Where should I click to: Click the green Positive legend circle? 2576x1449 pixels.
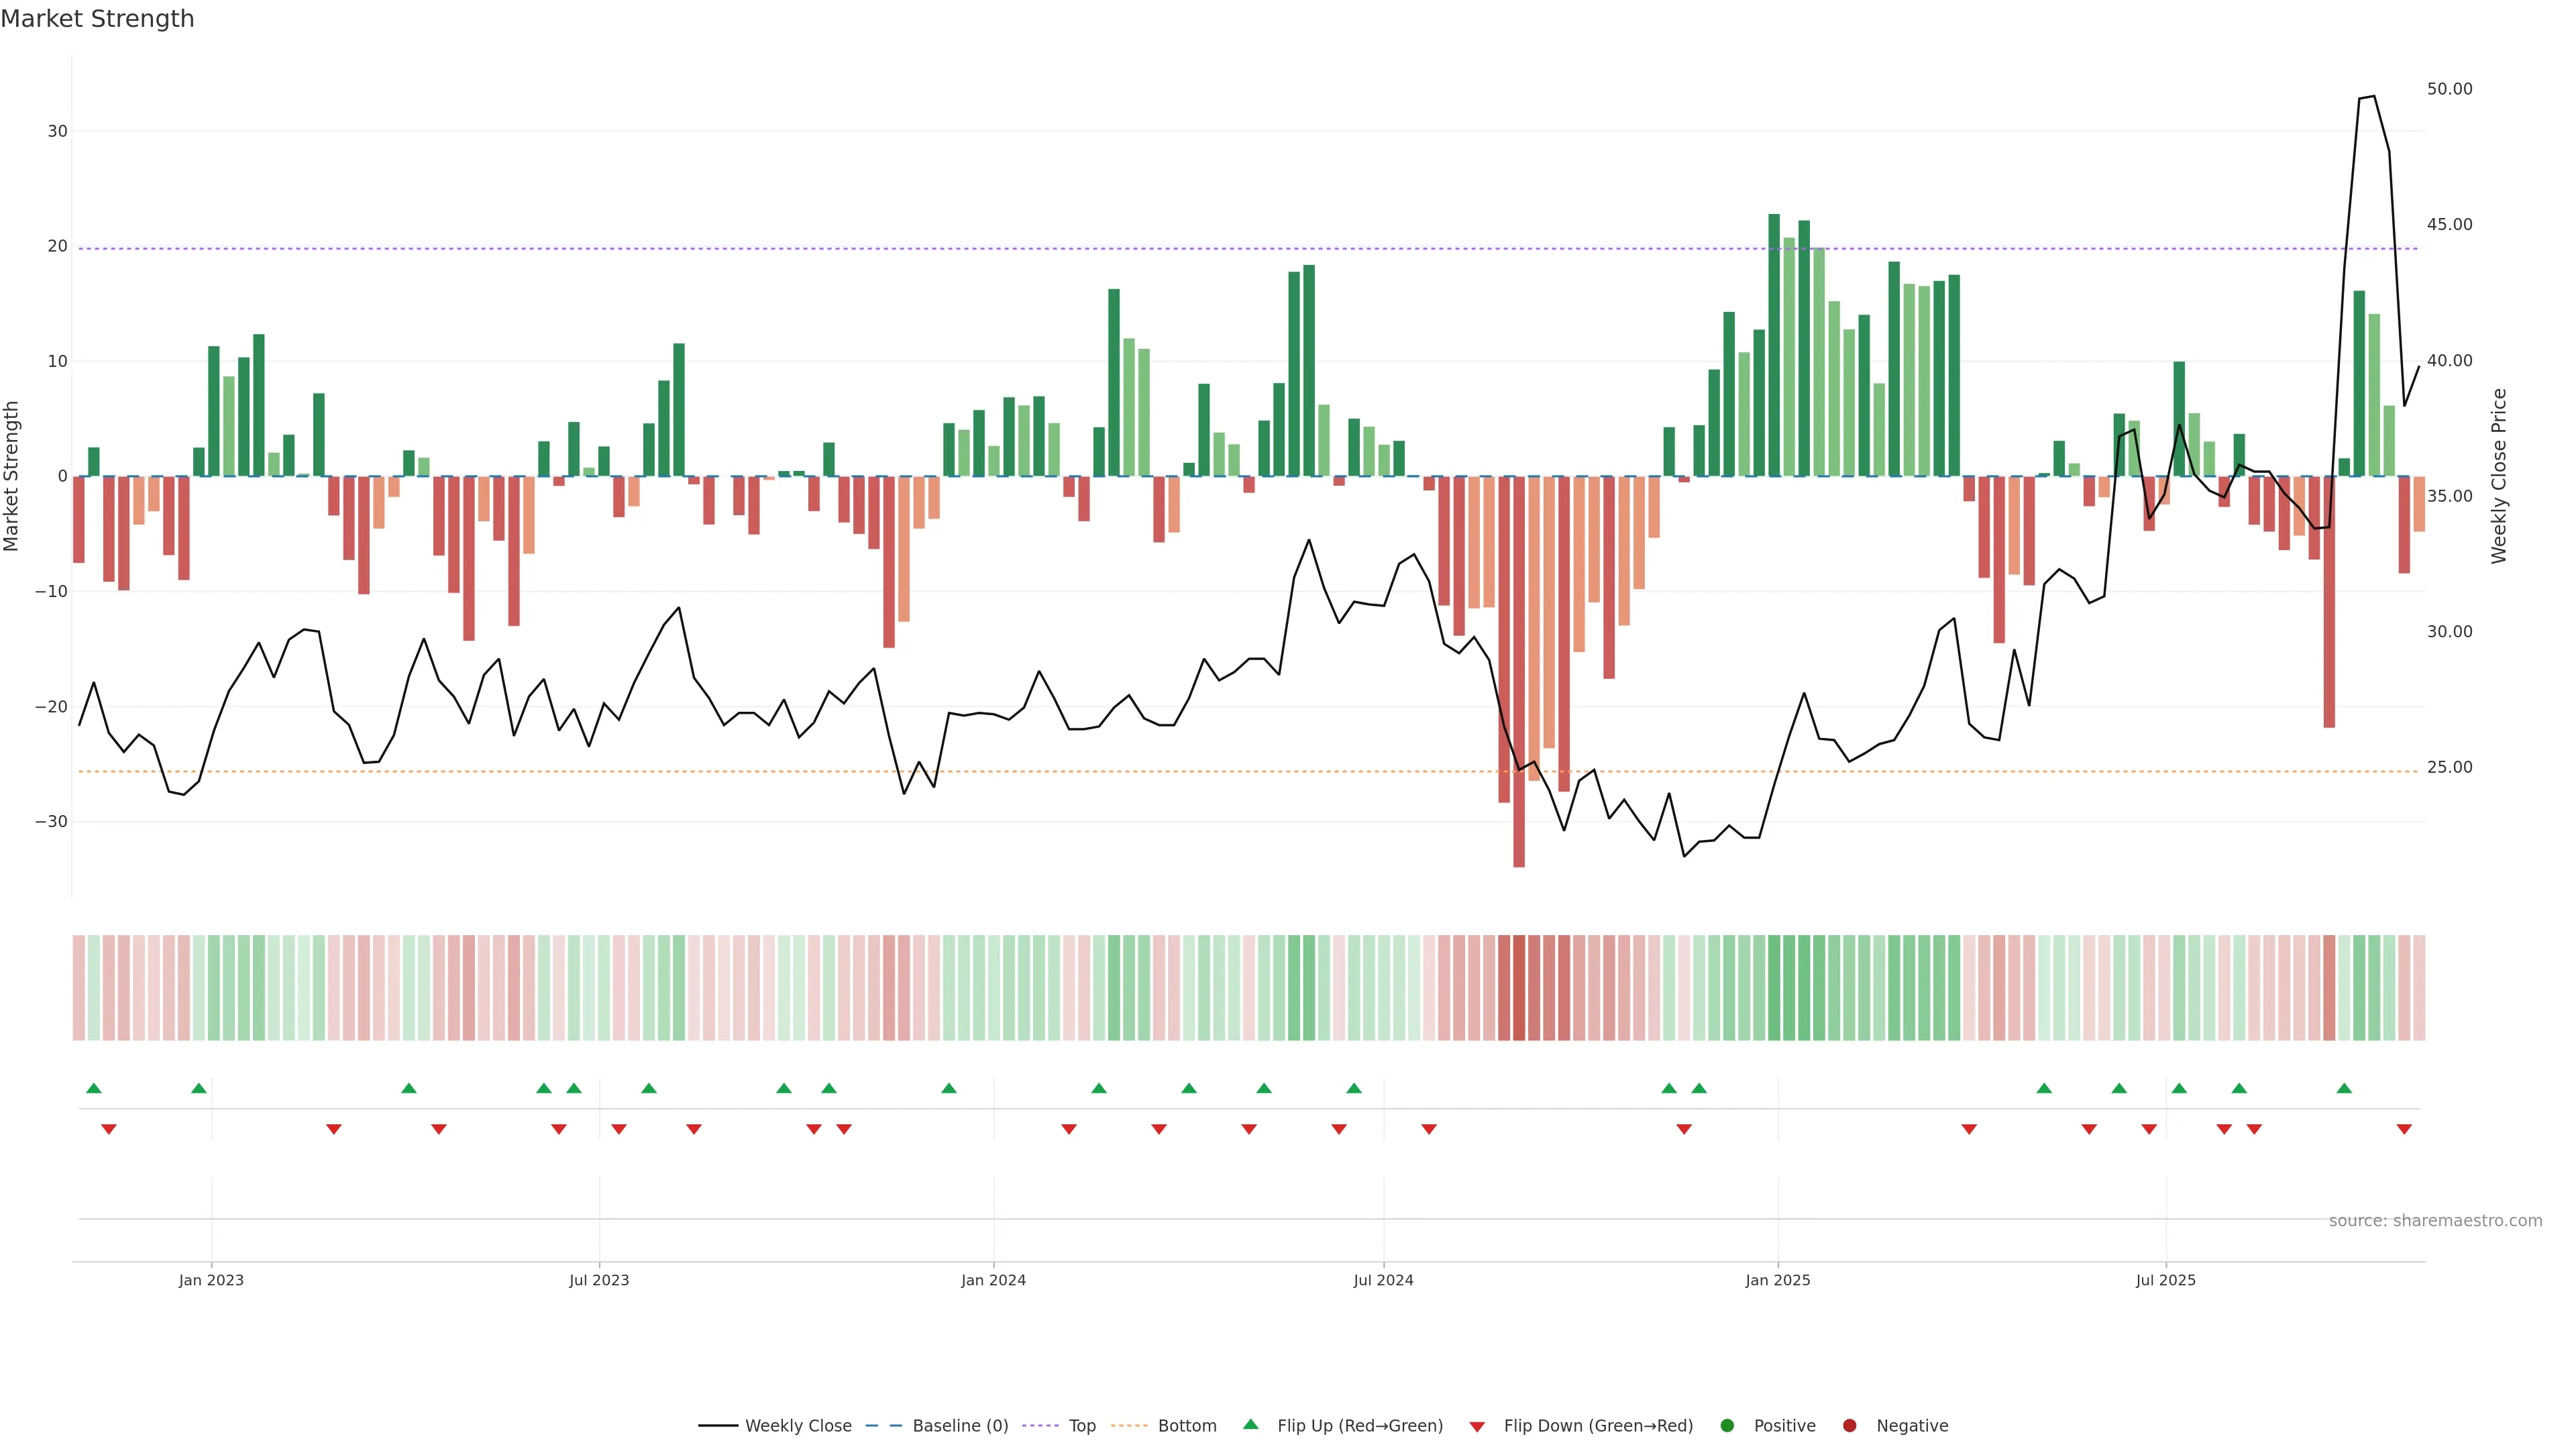[x=1727, y=1425]
